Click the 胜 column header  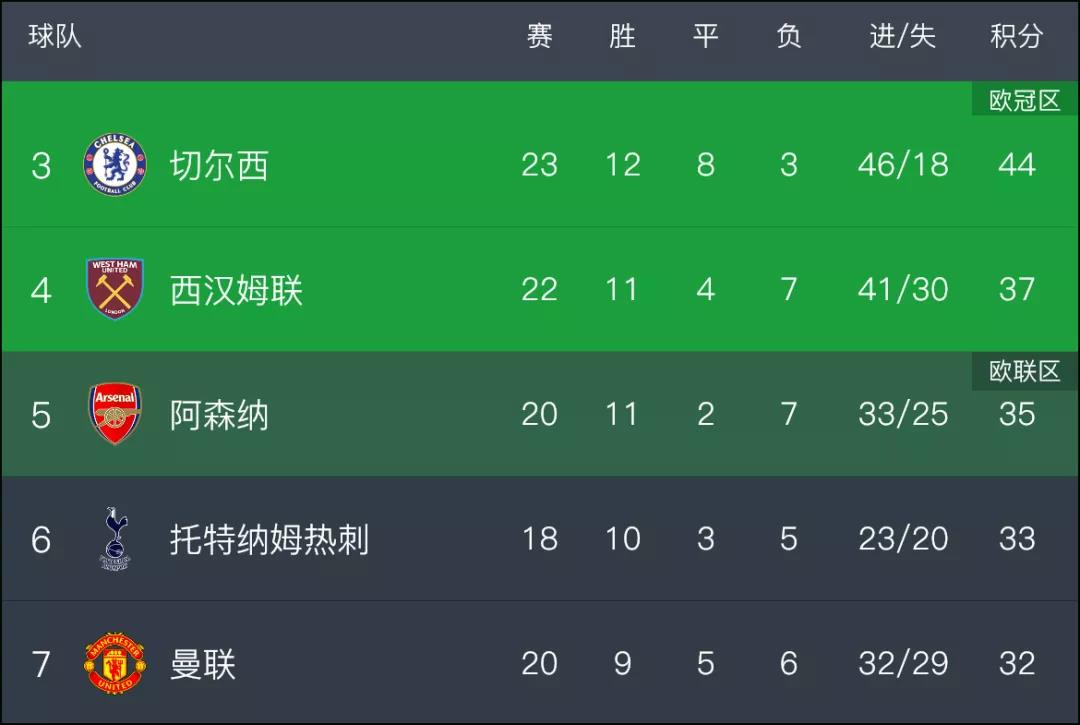(622, 36)
